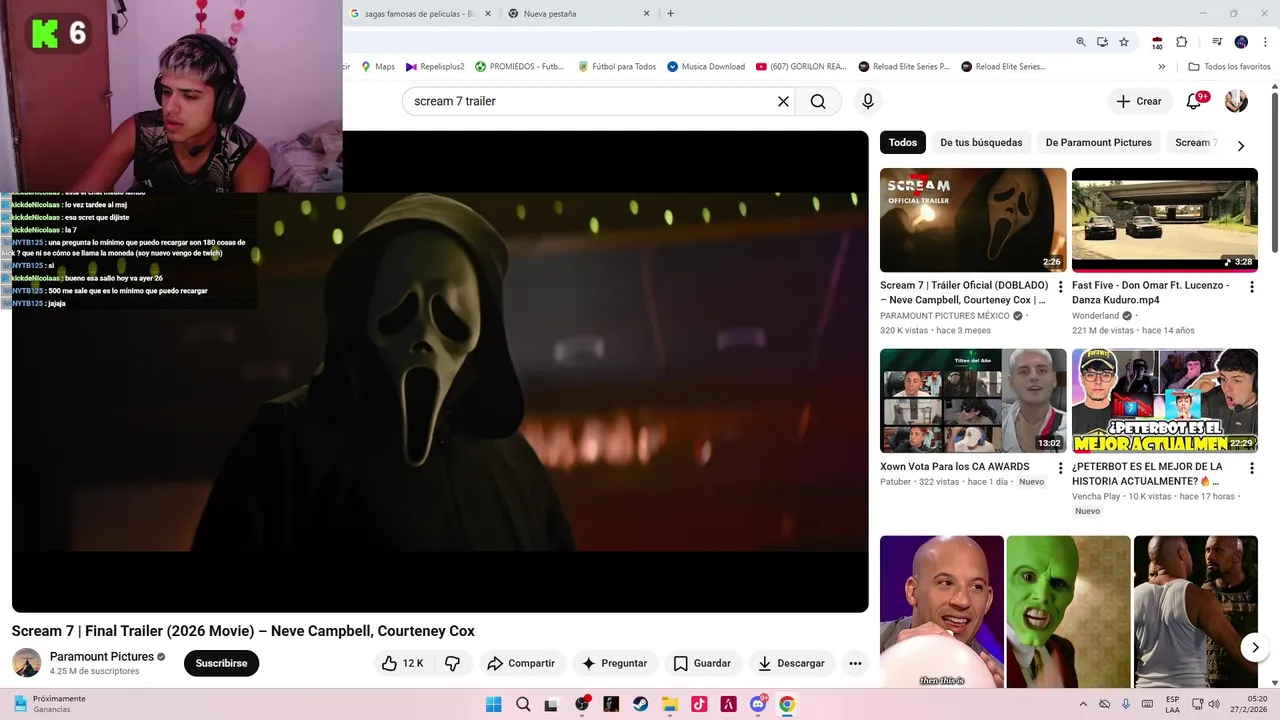Screen dimensions: 1280x720
Task: Open the Repelisplus2 bookmark
Action: pyautogui.click(x=435, y=67)
